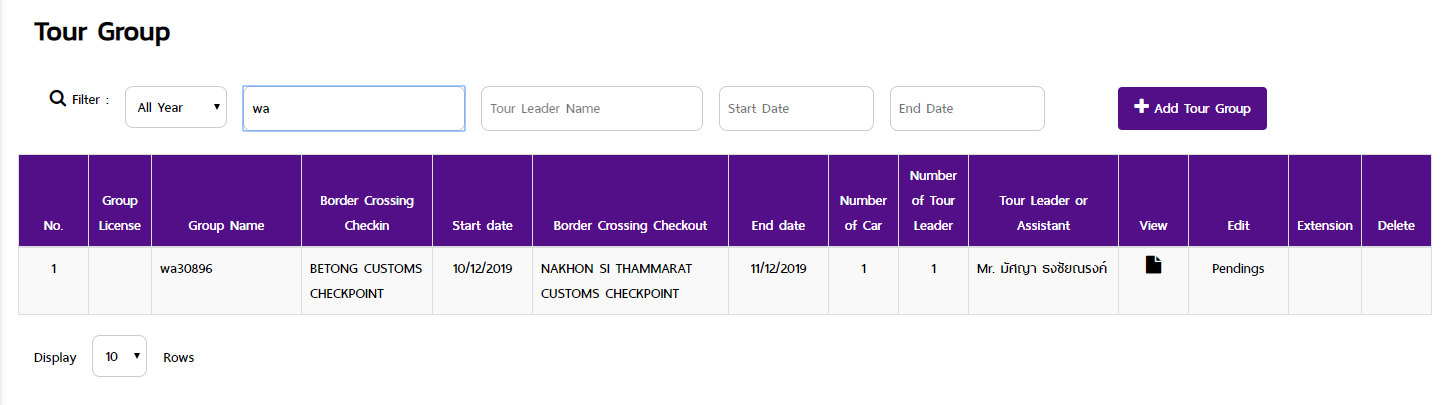1446x405 pixels.
Task: Focus the group name filter field containing 'wa'
Action: coord(354,108)
